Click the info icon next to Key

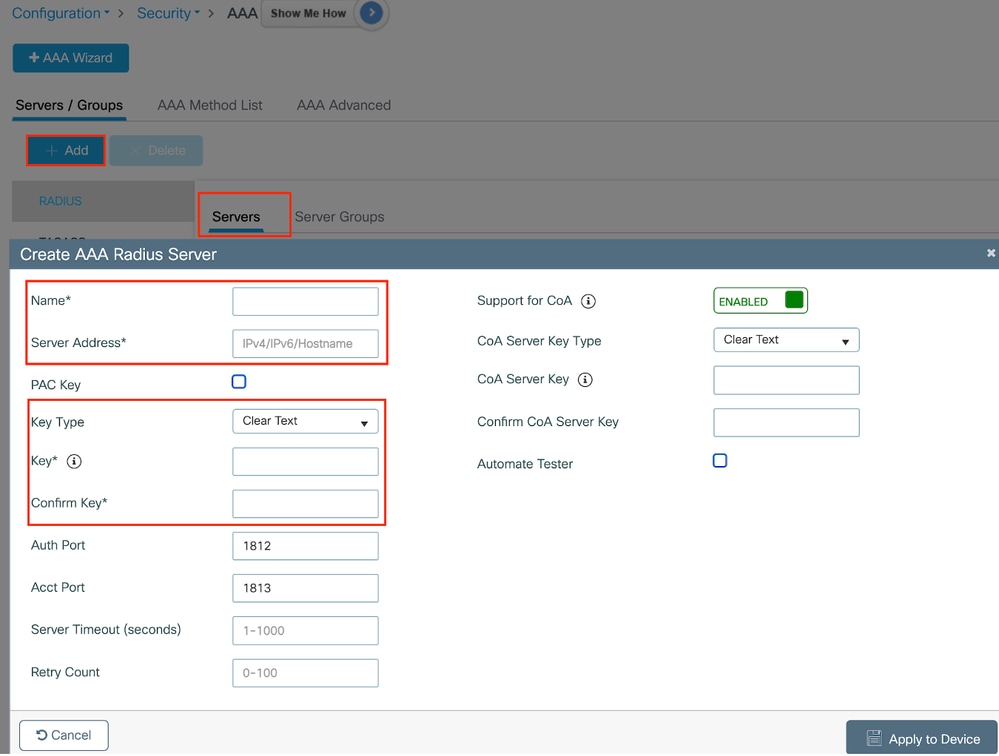[x=74, y=461]
